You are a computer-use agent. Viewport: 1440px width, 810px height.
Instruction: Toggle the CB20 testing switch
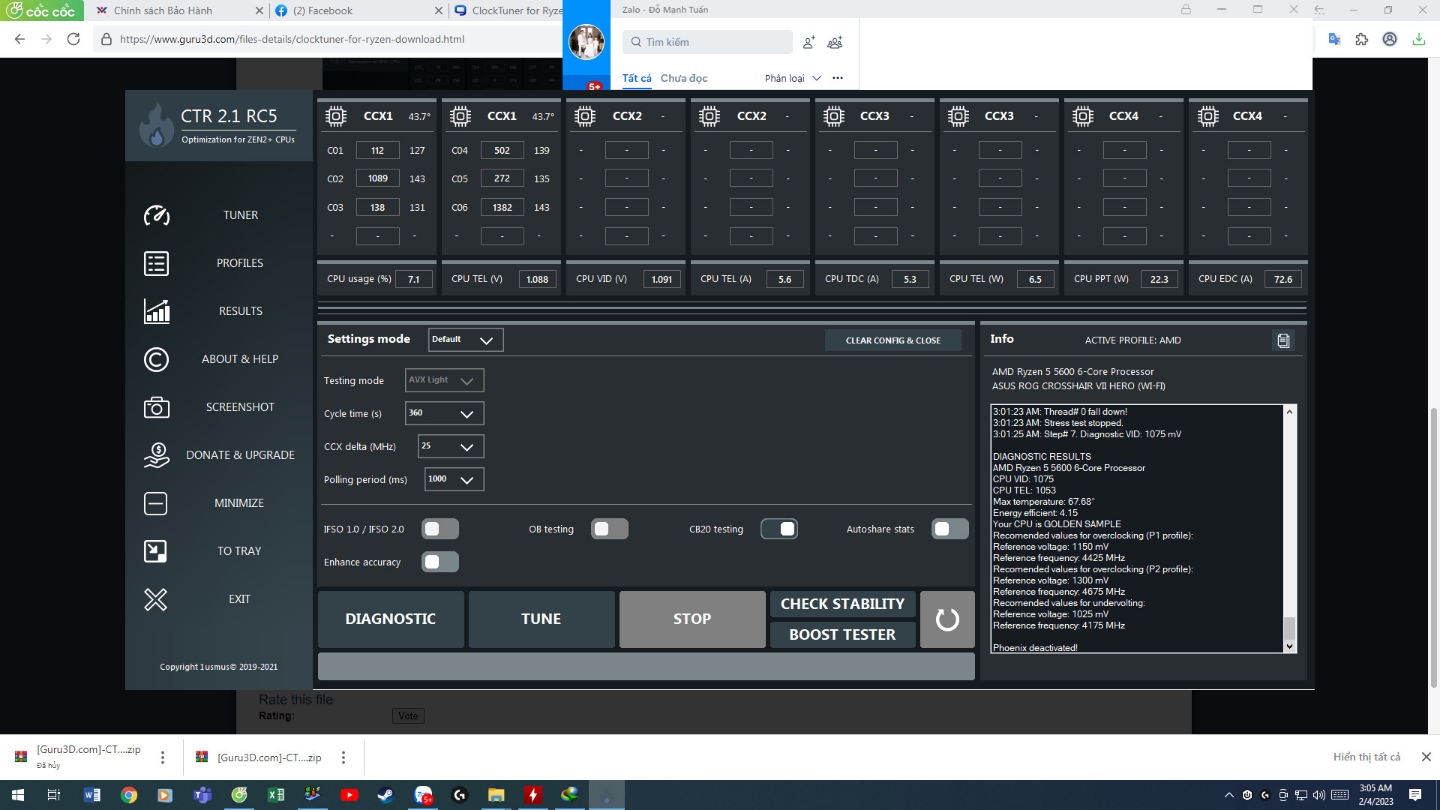[779, 529]
